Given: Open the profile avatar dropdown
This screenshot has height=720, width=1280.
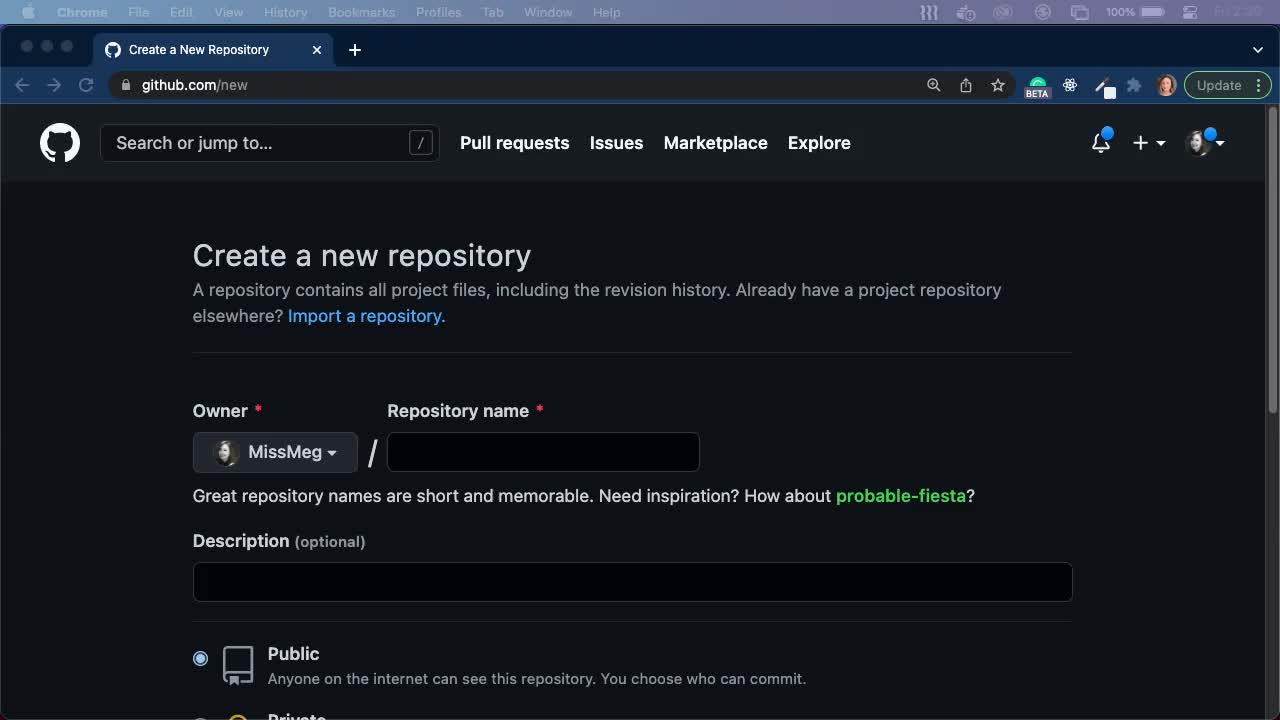Looking at the screenshot, I should tap(1204, 143).
